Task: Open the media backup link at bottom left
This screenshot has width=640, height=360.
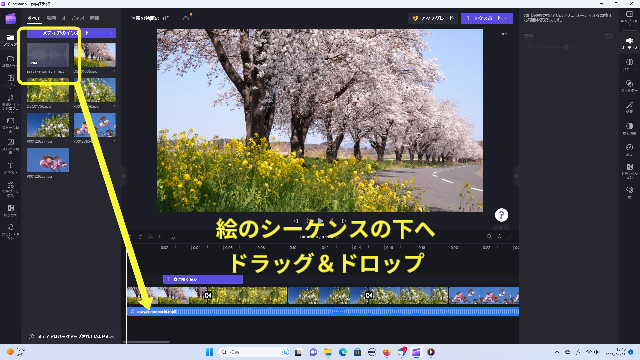Action: click(72, 336)
